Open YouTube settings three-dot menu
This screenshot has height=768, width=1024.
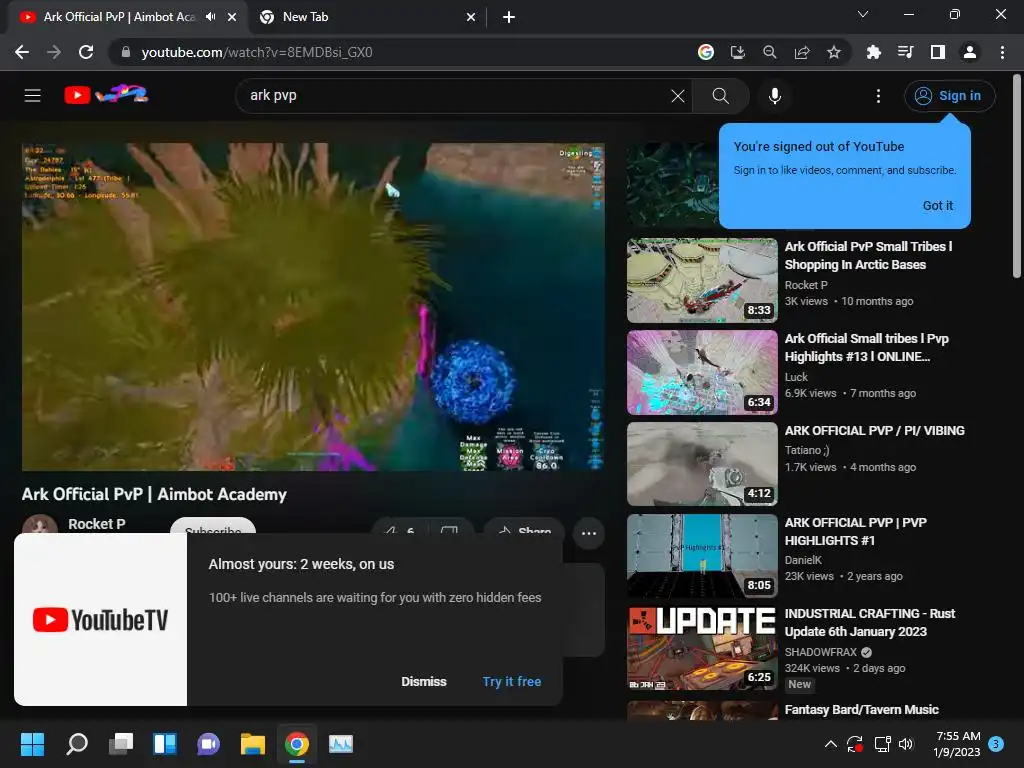pos(878,96)
